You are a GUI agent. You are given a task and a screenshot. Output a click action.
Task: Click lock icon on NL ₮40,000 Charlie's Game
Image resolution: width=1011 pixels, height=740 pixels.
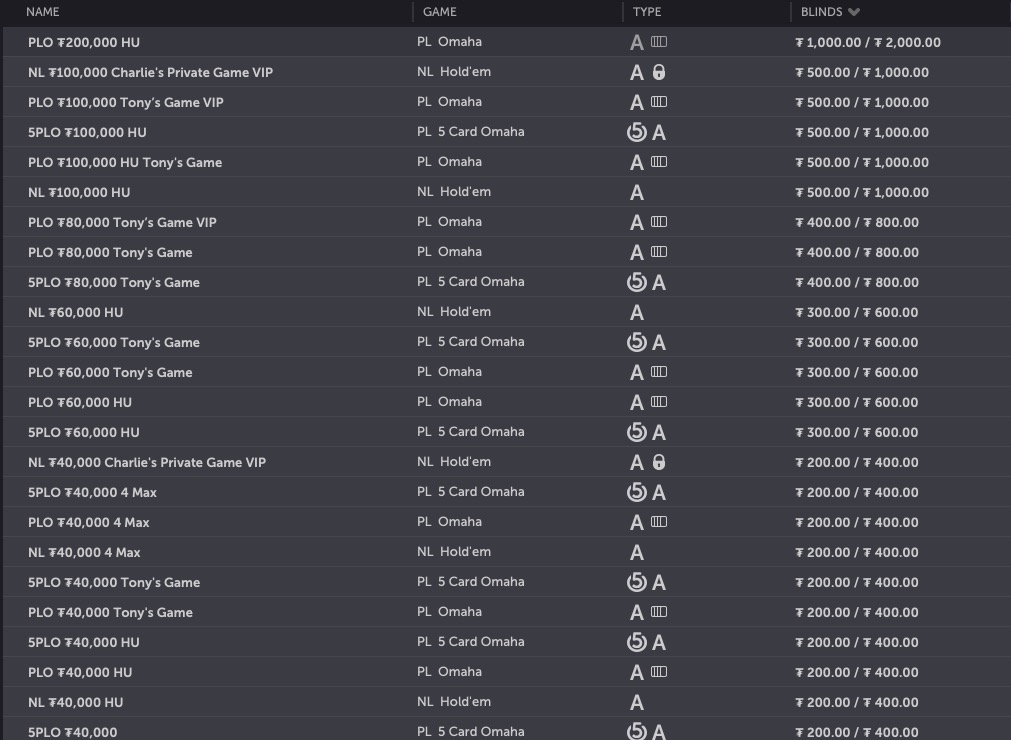pyautogui.click(x=659, y=462)
